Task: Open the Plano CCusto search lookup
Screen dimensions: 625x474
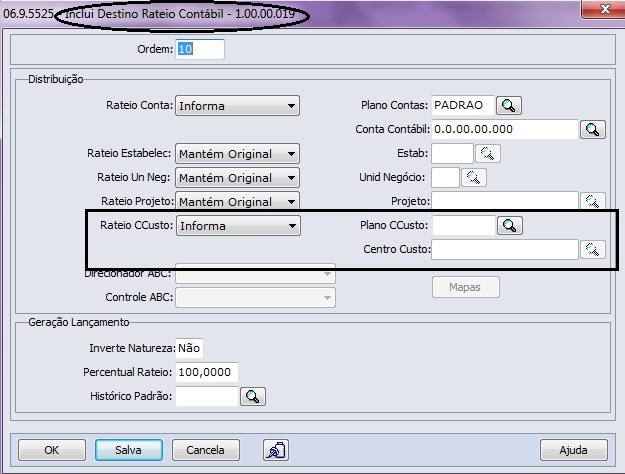Action: coord(510,226)
